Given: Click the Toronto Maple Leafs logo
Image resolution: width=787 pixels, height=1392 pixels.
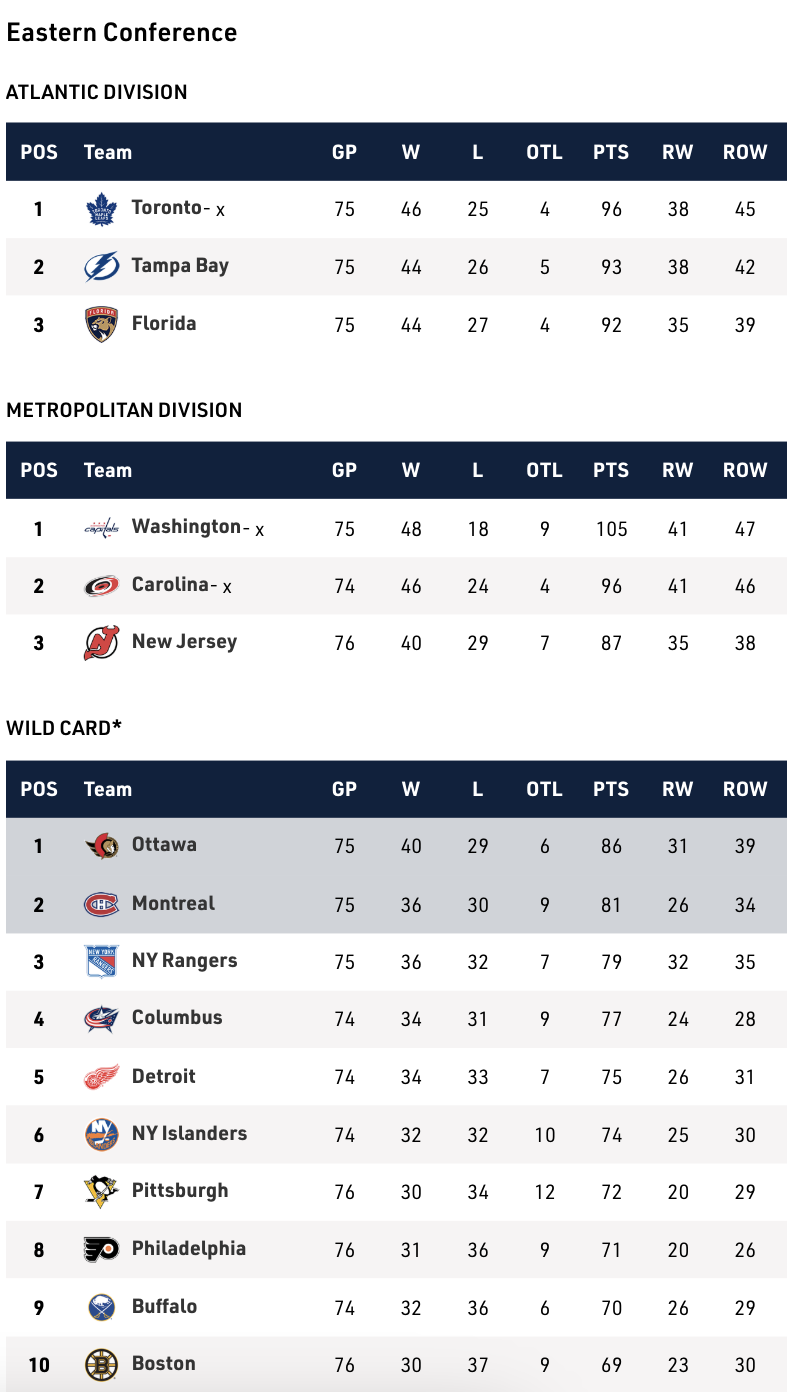Looking at the screenshot, I should [101, 209].
